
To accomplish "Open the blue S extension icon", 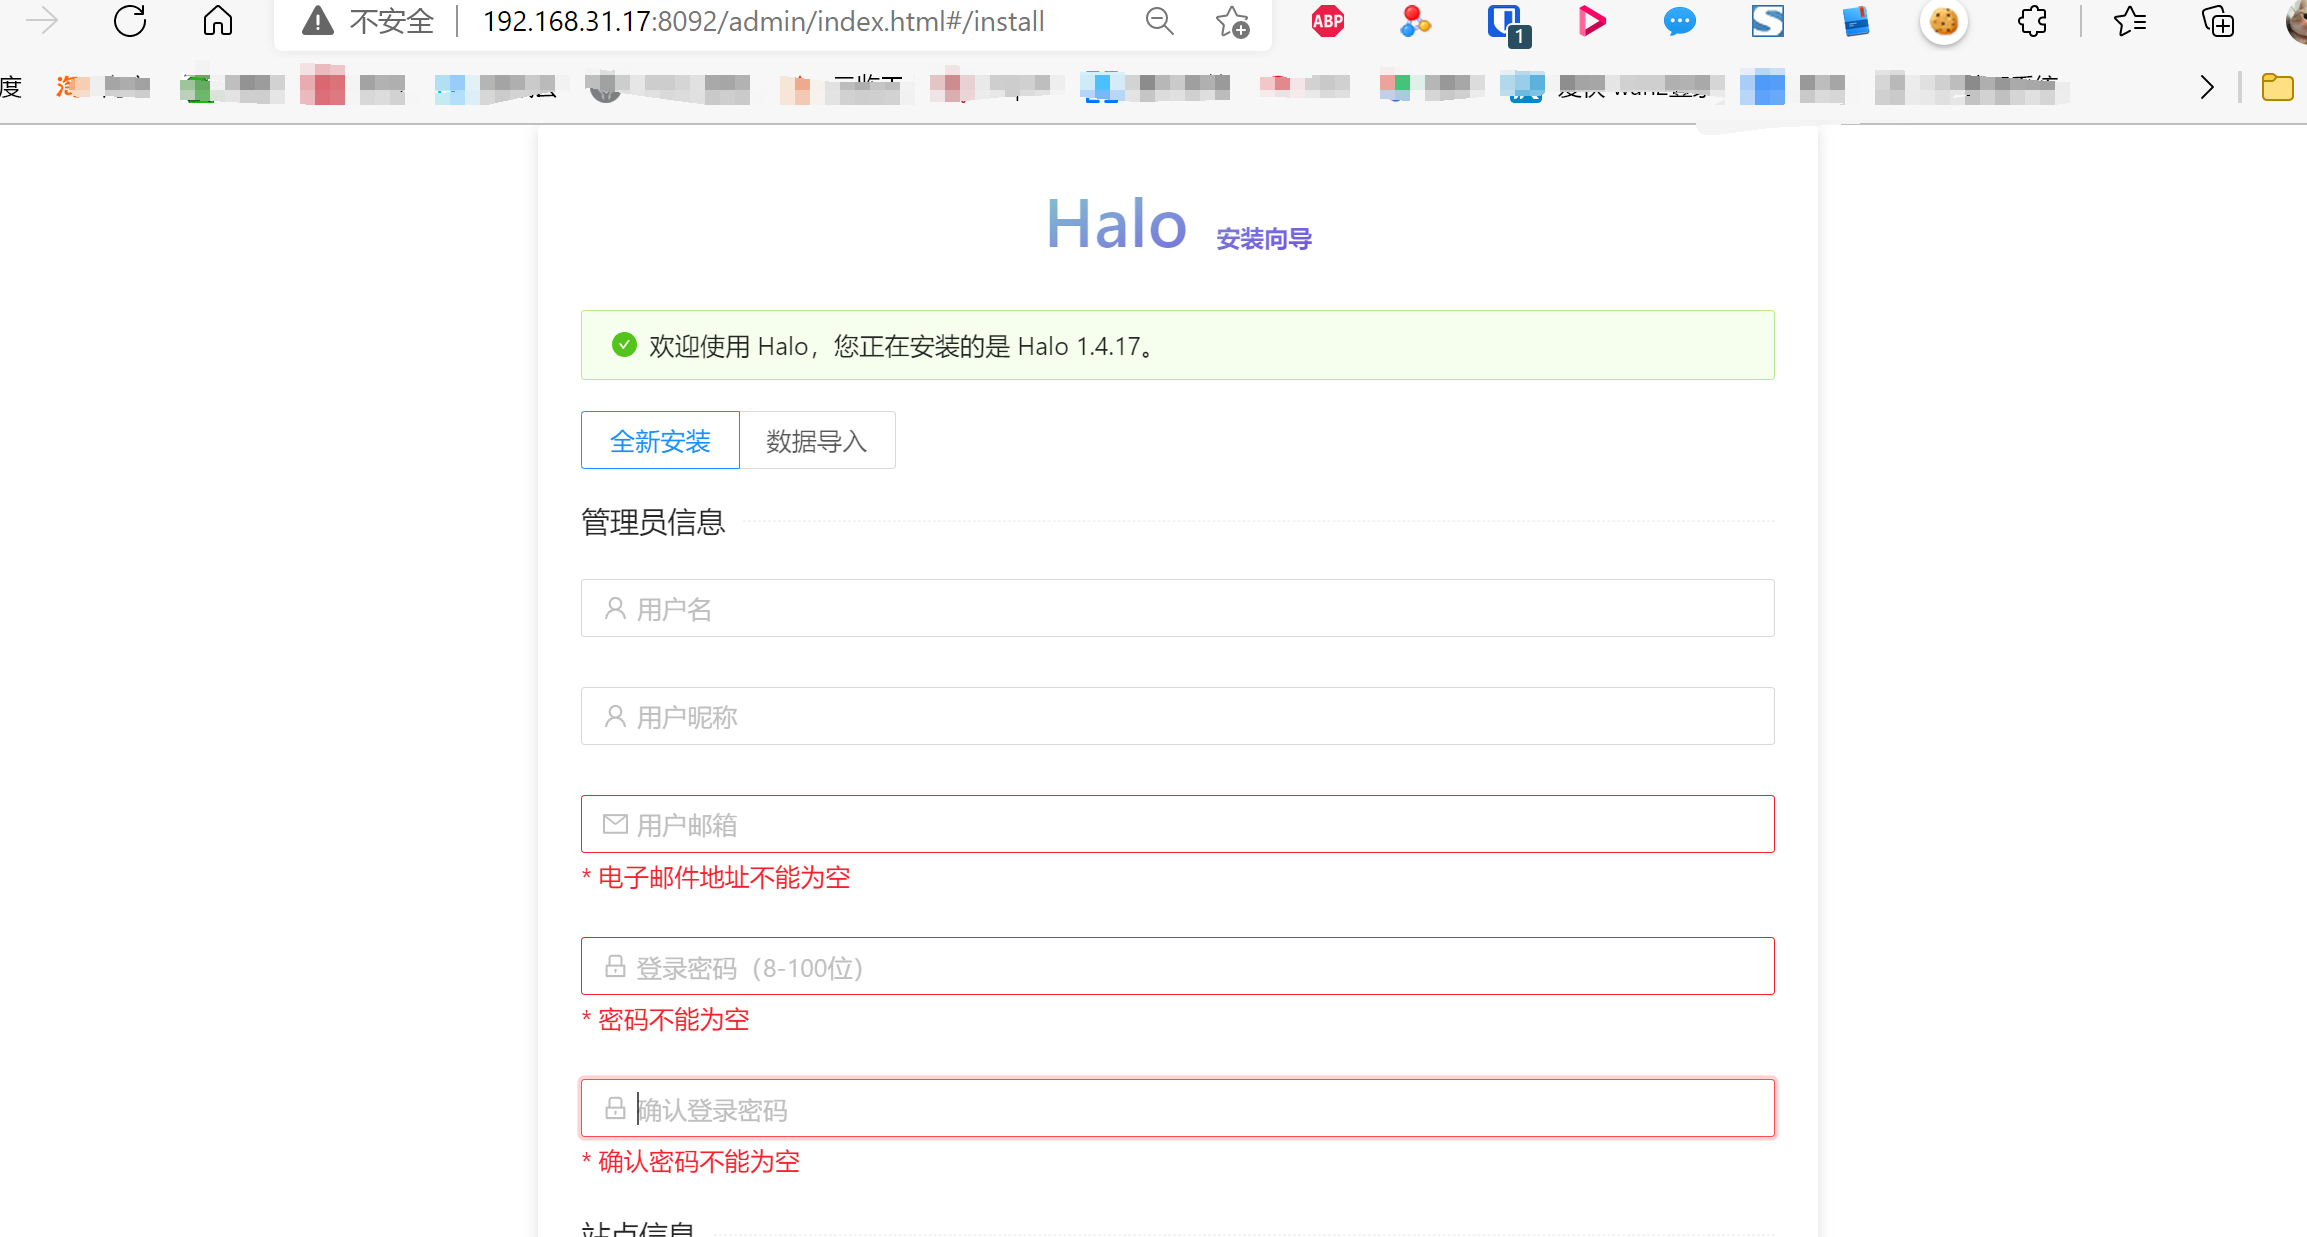I will click(1767, 21).
